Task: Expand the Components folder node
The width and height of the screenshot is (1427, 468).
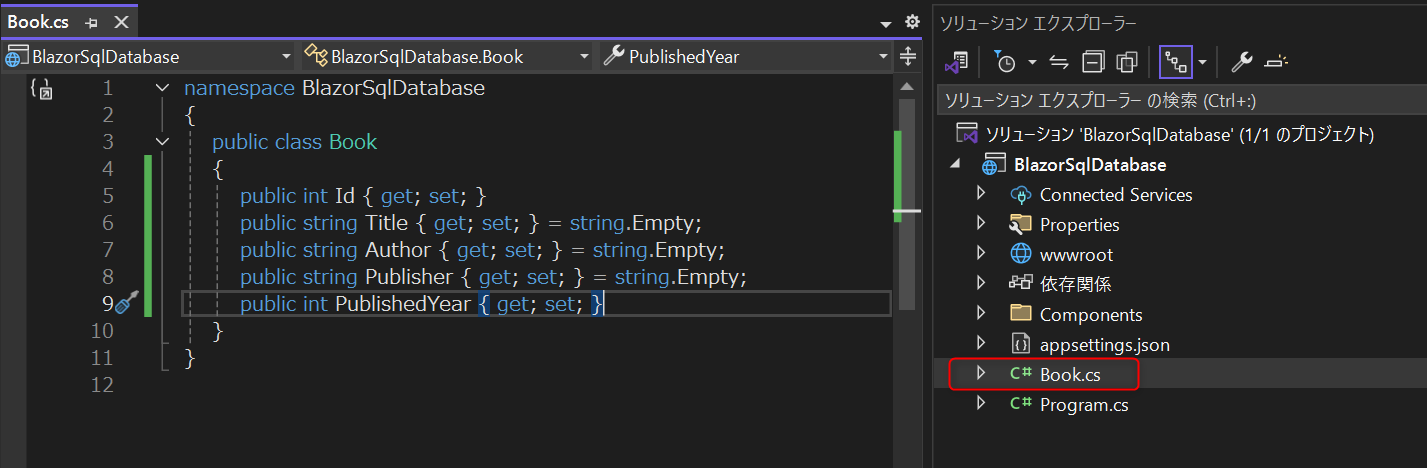Action: (981, 314)
